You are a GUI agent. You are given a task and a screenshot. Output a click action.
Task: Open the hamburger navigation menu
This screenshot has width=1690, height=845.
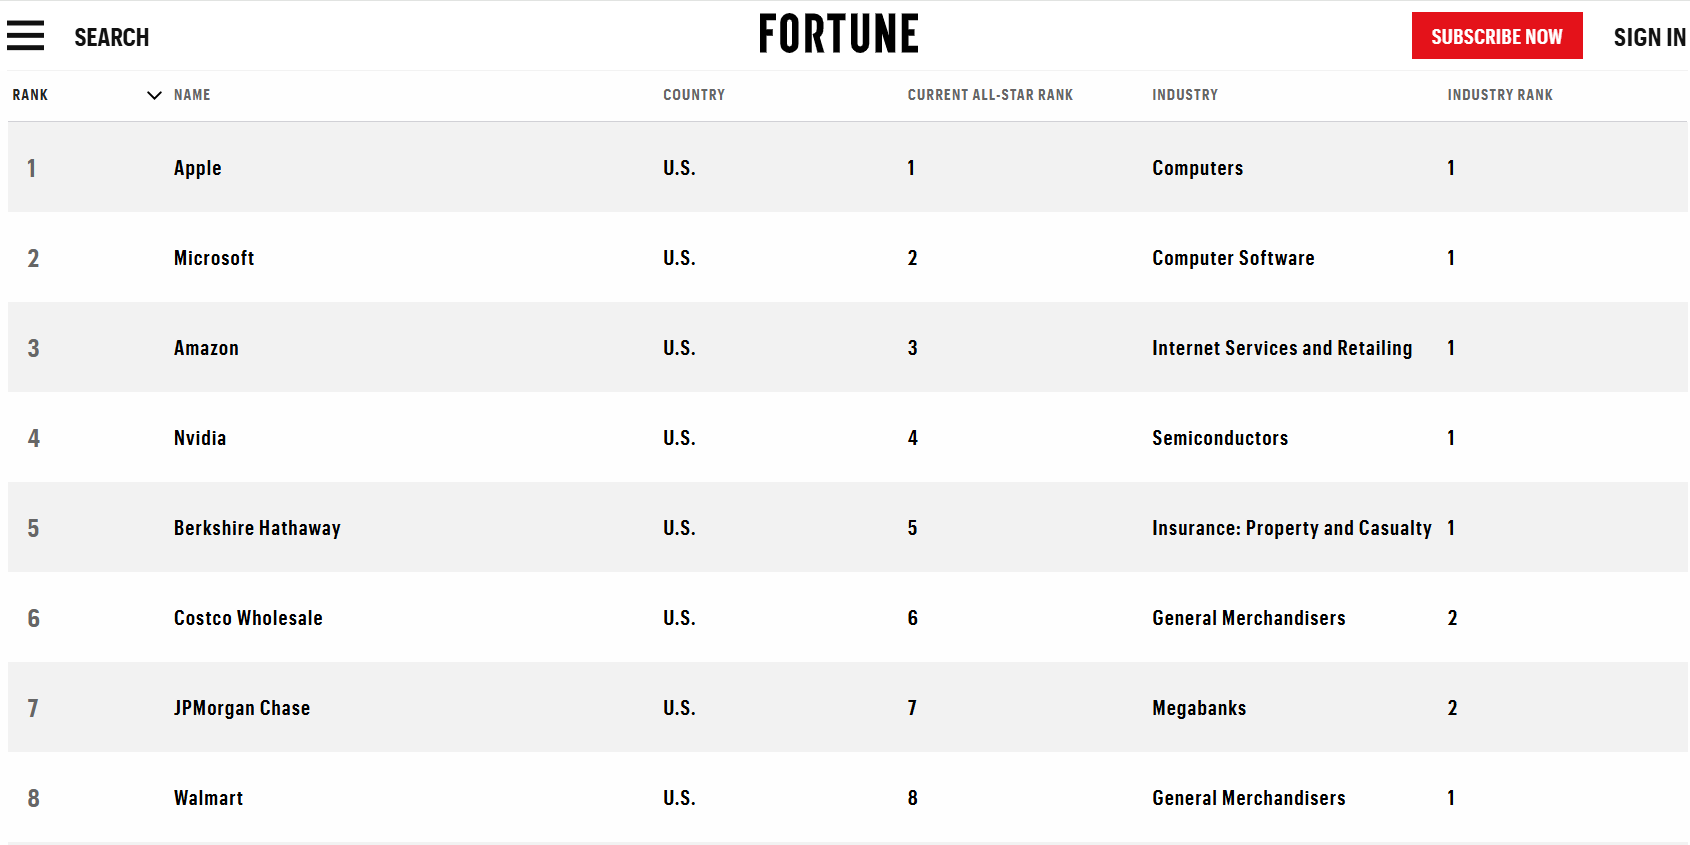tap(25, 36)
